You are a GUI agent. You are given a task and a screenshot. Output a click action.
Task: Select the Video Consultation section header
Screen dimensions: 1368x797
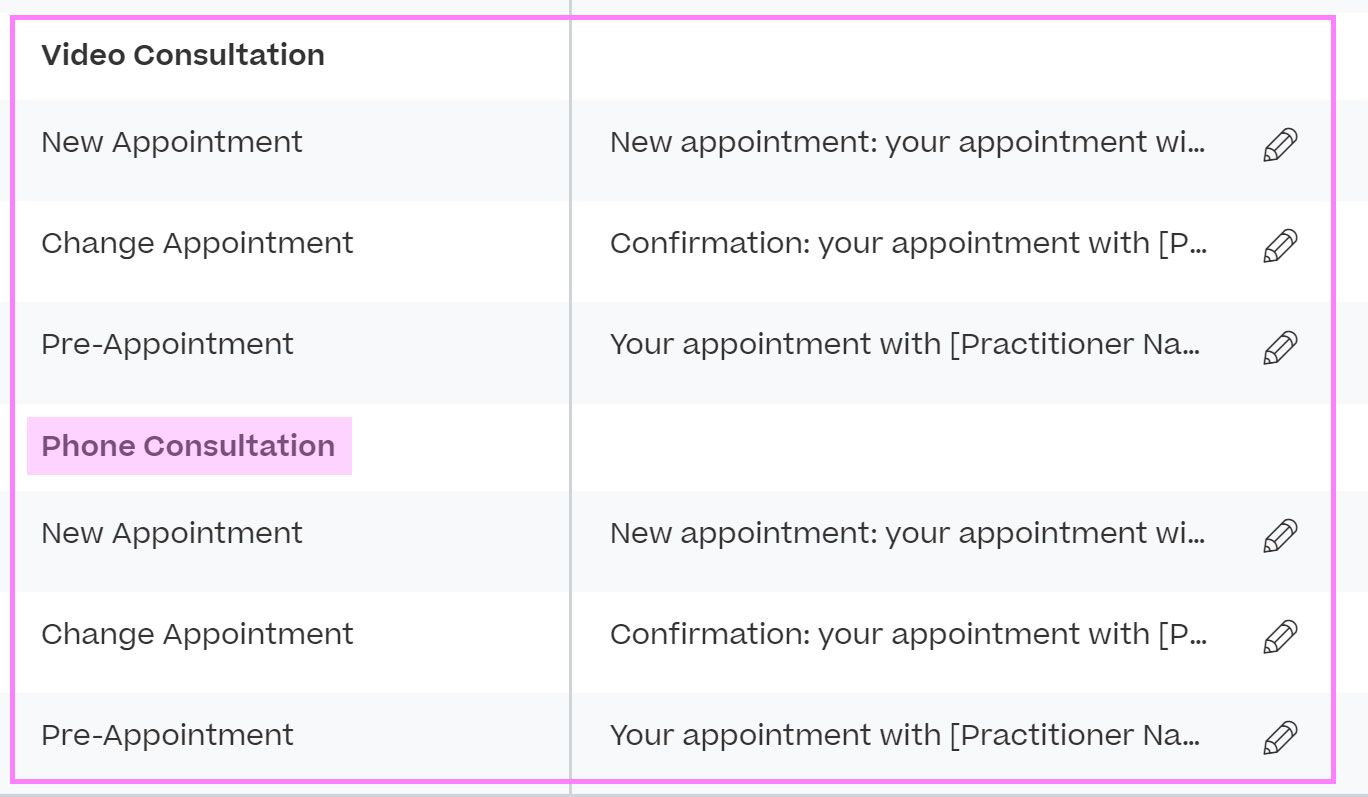click(x=183, y=55)
